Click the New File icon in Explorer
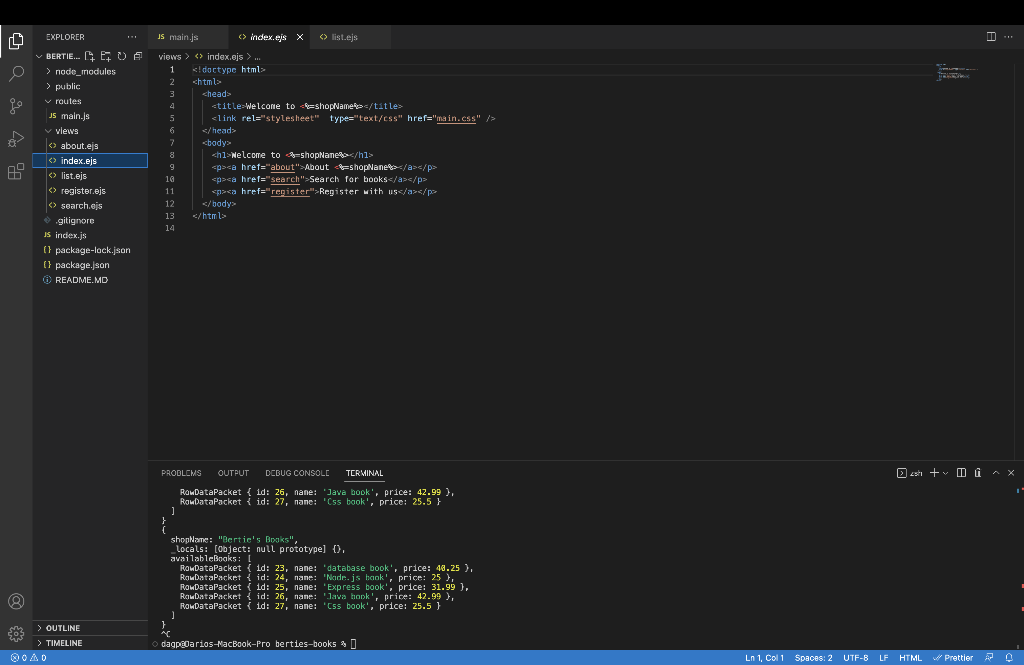Viewport: 1024px width, 665px height. (91, 56)
